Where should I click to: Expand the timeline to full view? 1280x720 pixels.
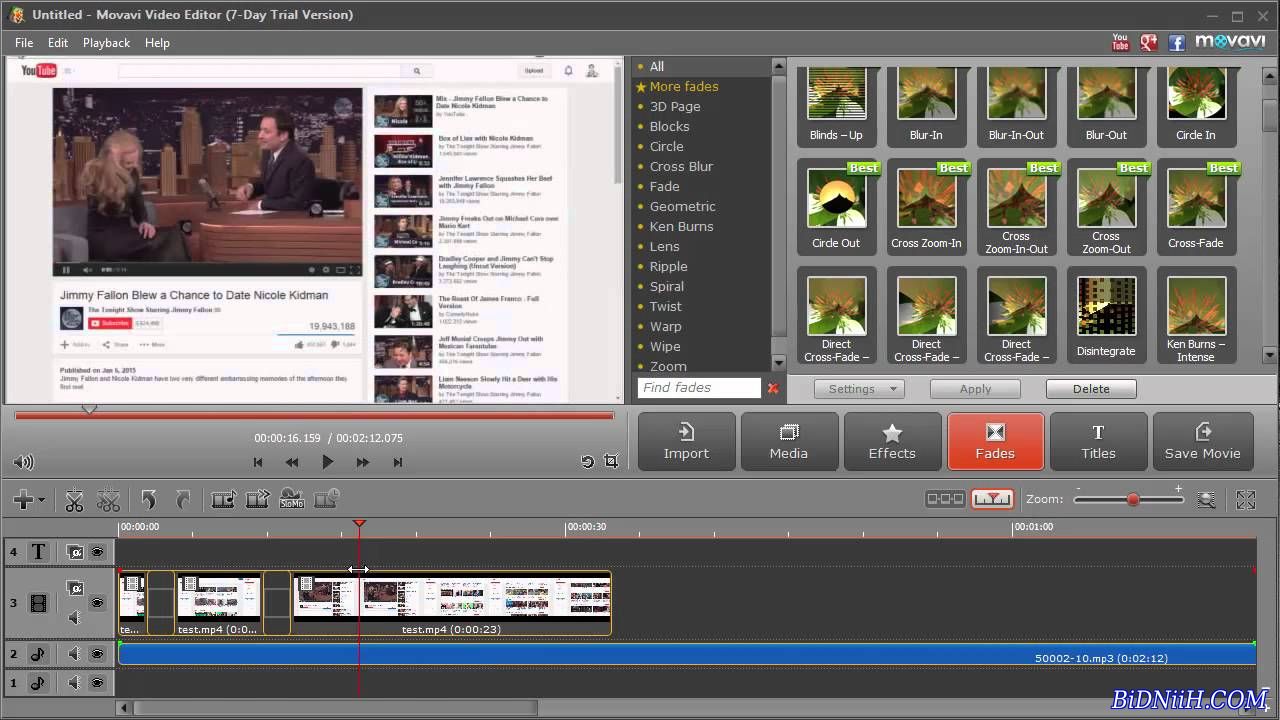pyautogui.click(x=1246, y=500)
